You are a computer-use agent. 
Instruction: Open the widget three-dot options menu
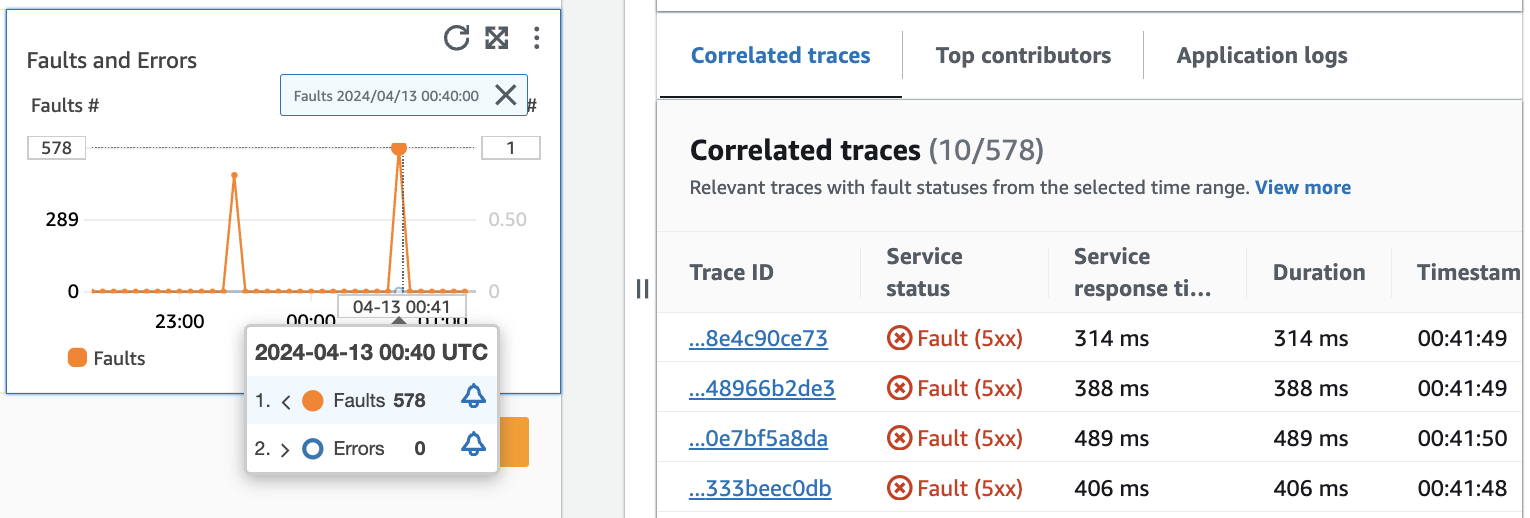537,38
